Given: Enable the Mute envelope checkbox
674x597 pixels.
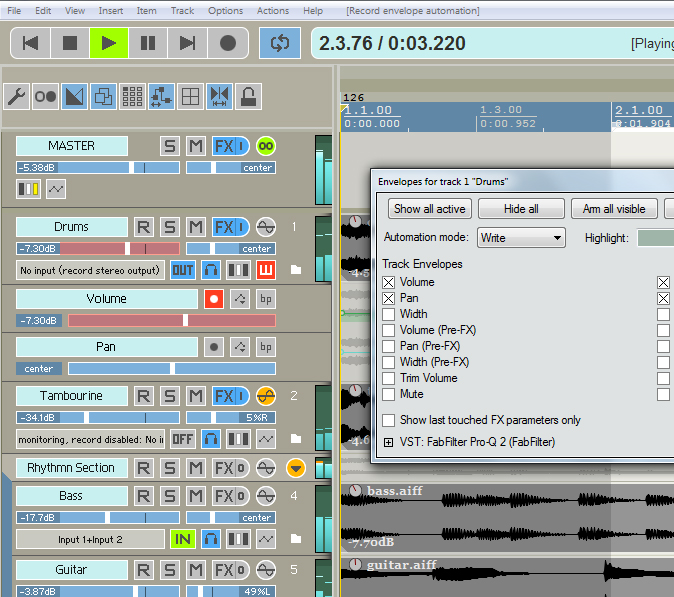Looking at the screenshot, I should (389, 394).
